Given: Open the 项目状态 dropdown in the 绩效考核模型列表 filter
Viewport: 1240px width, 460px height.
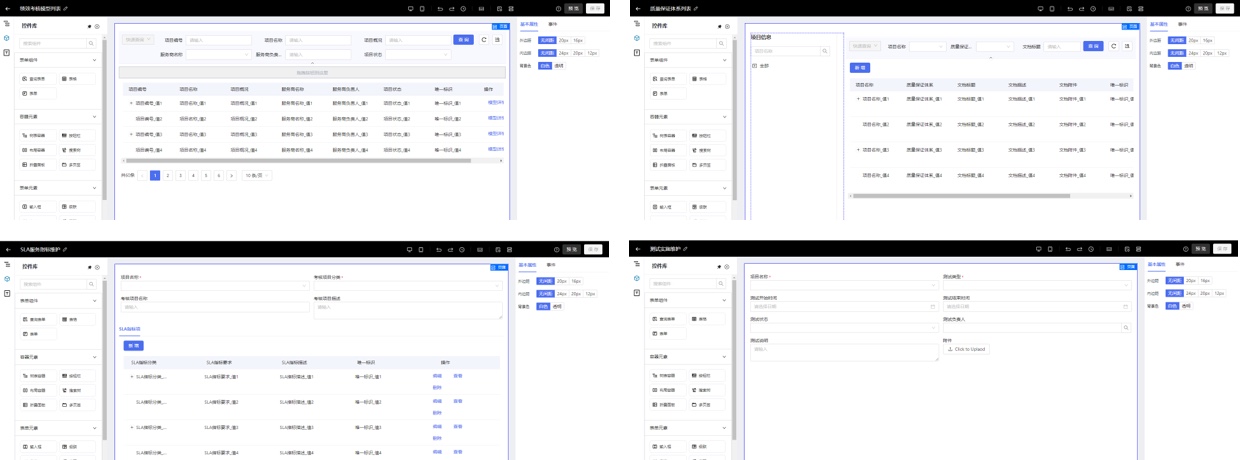Looking at the screenshot, I should coord(417,55).
